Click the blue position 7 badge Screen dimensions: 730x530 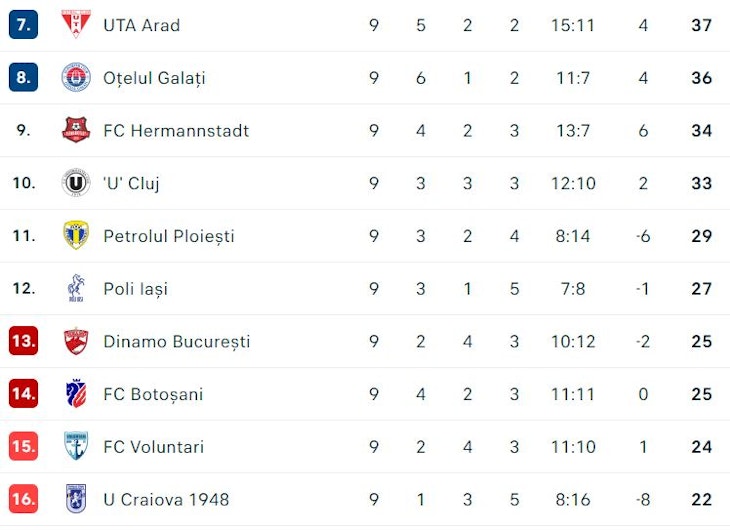(23, 24)
